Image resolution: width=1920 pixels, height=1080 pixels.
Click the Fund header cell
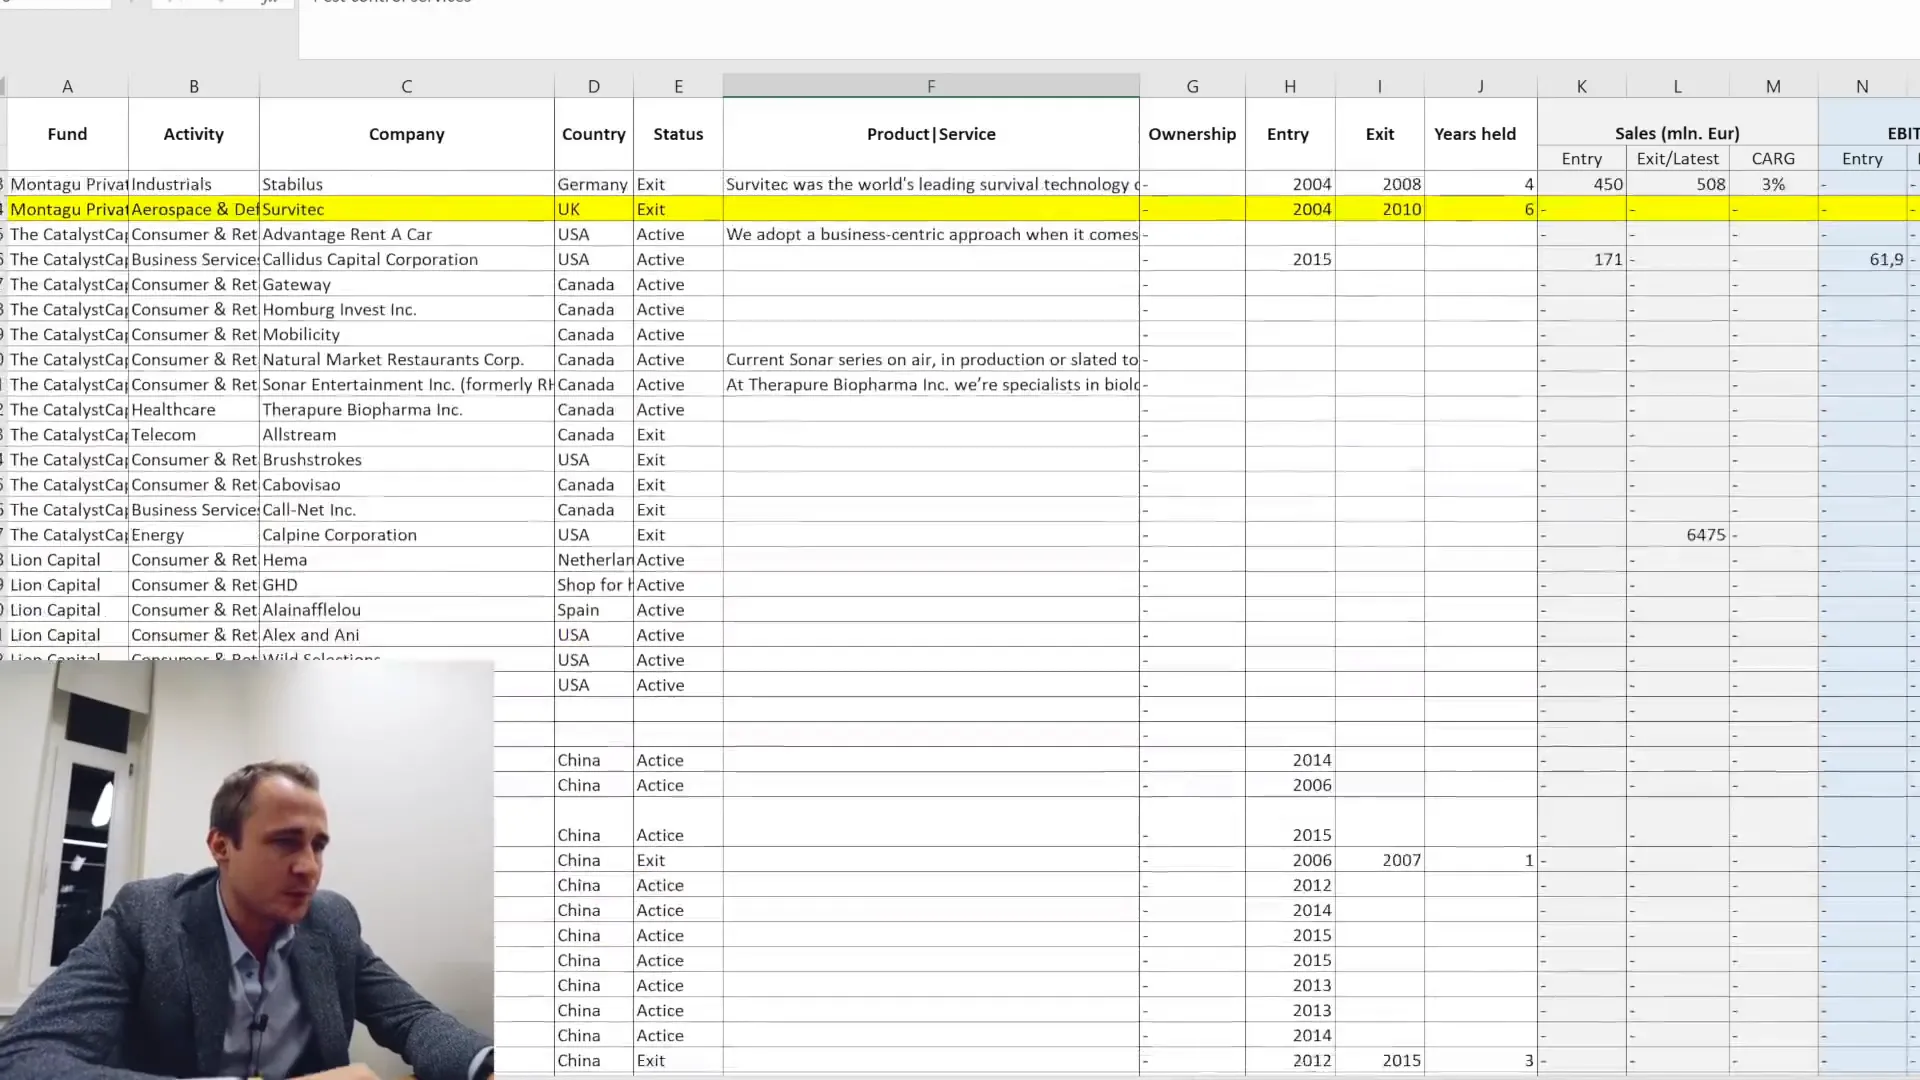(x=67, y=134)
